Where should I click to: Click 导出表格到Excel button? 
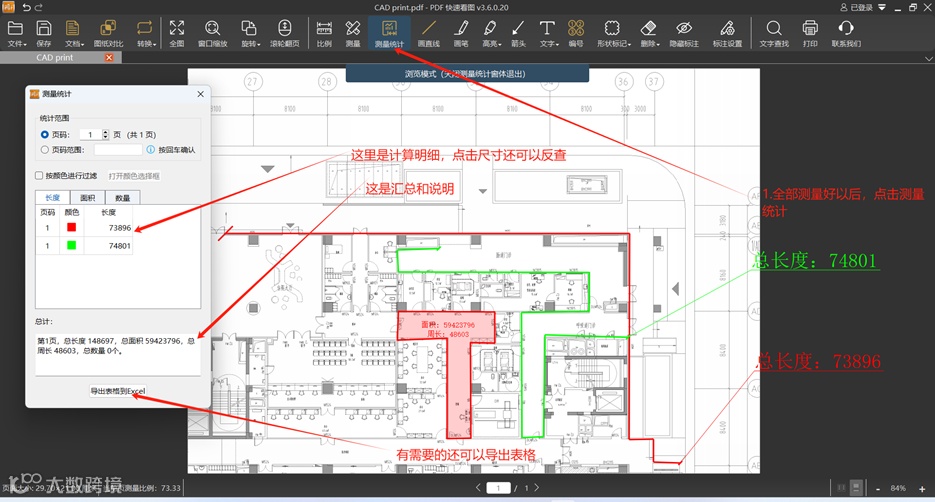(118, 391)
